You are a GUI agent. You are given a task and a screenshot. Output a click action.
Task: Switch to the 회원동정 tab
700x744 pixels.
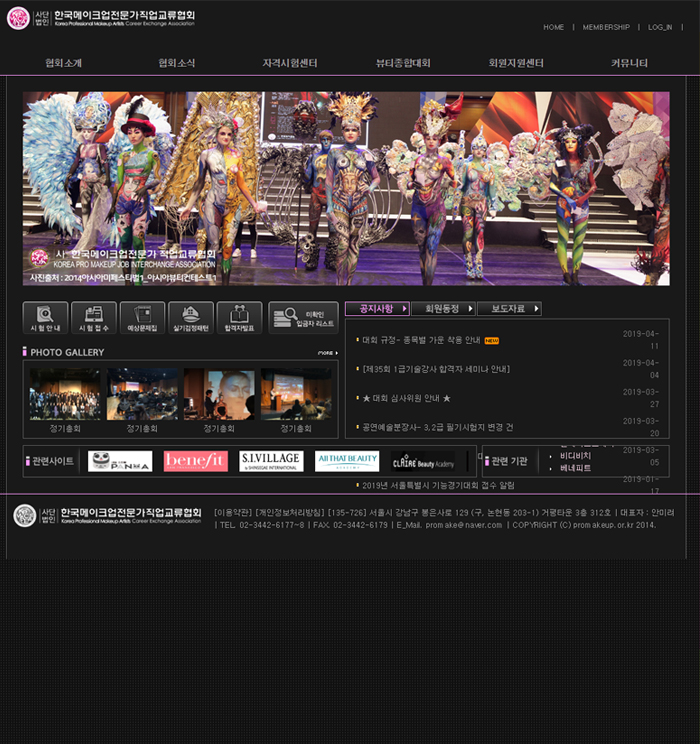click(x=441, y=309)
